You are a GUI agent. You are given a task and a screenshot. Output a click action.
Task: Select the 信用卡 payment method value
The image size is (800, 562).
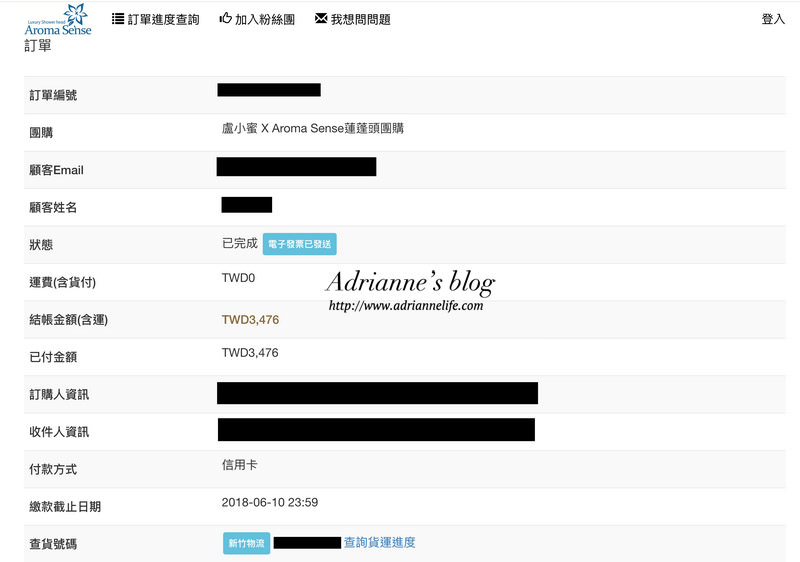[240, 465]
